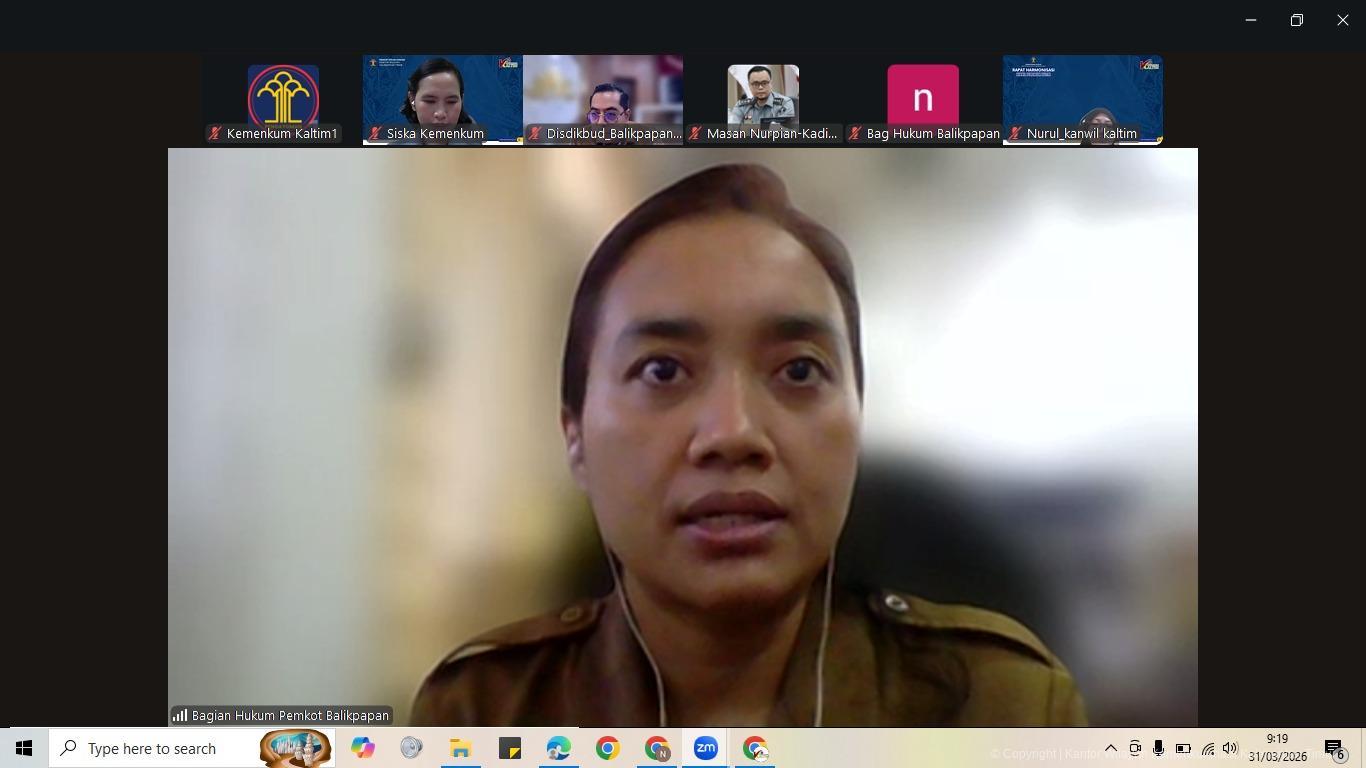1366x768 pixels.
Task: Open Microsoft Edge from the taskbar
Action: point(558,748)
